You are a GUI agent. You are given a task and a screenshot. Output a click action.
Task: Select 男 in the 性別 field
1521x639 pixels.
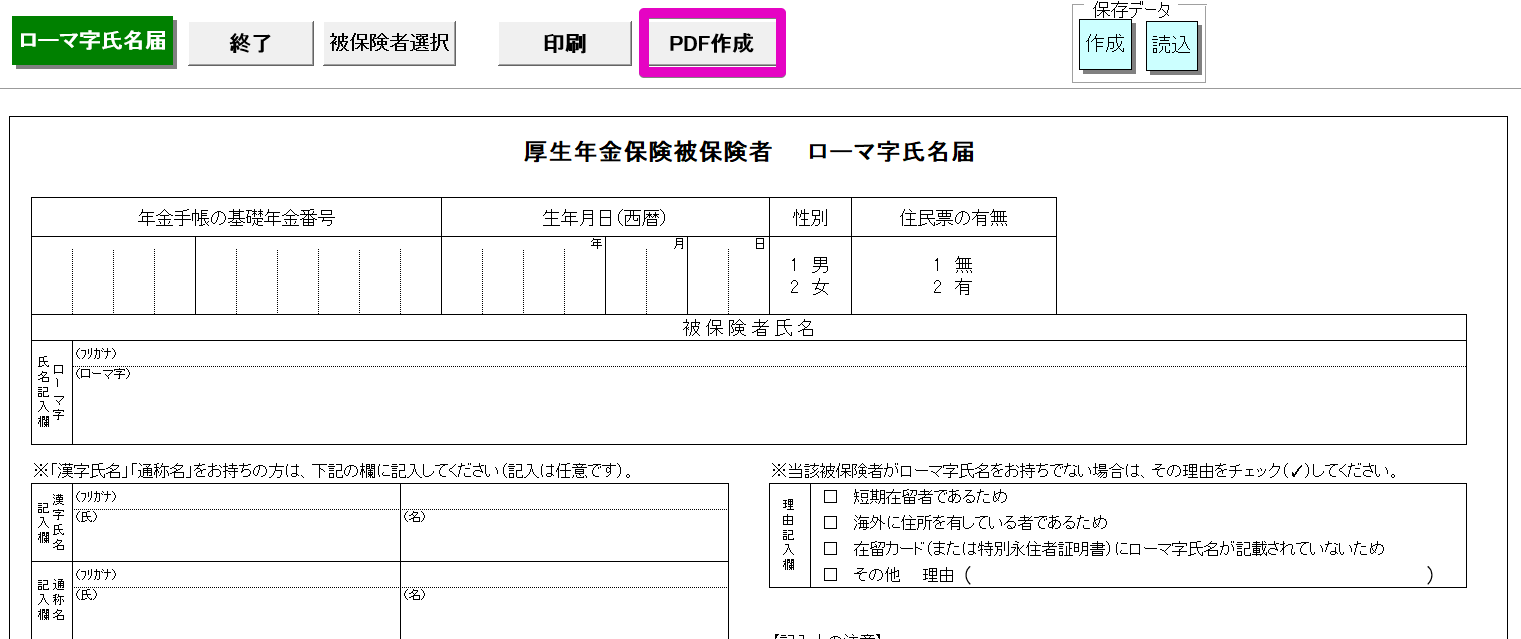point(810,266)
